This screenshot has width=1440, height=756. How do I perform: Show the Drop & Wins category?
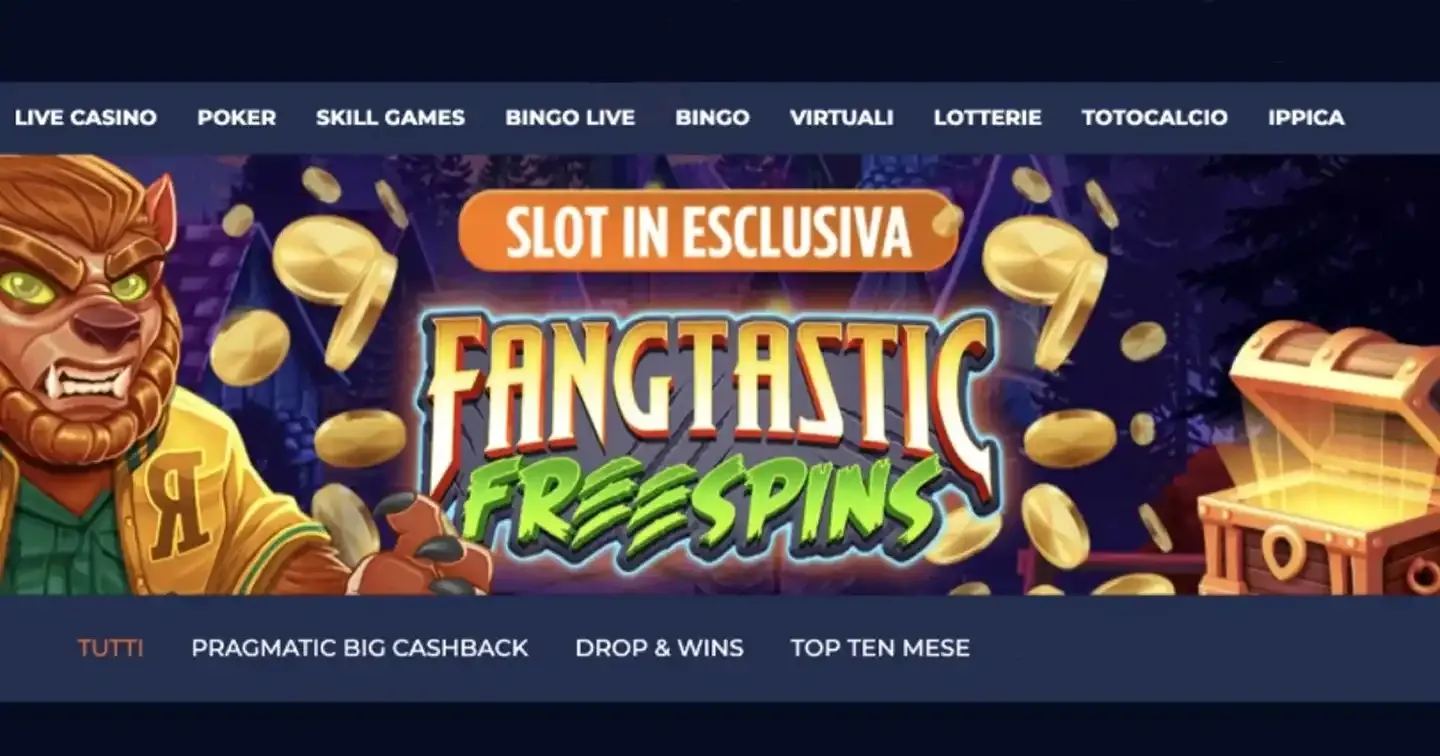(659, 648)
